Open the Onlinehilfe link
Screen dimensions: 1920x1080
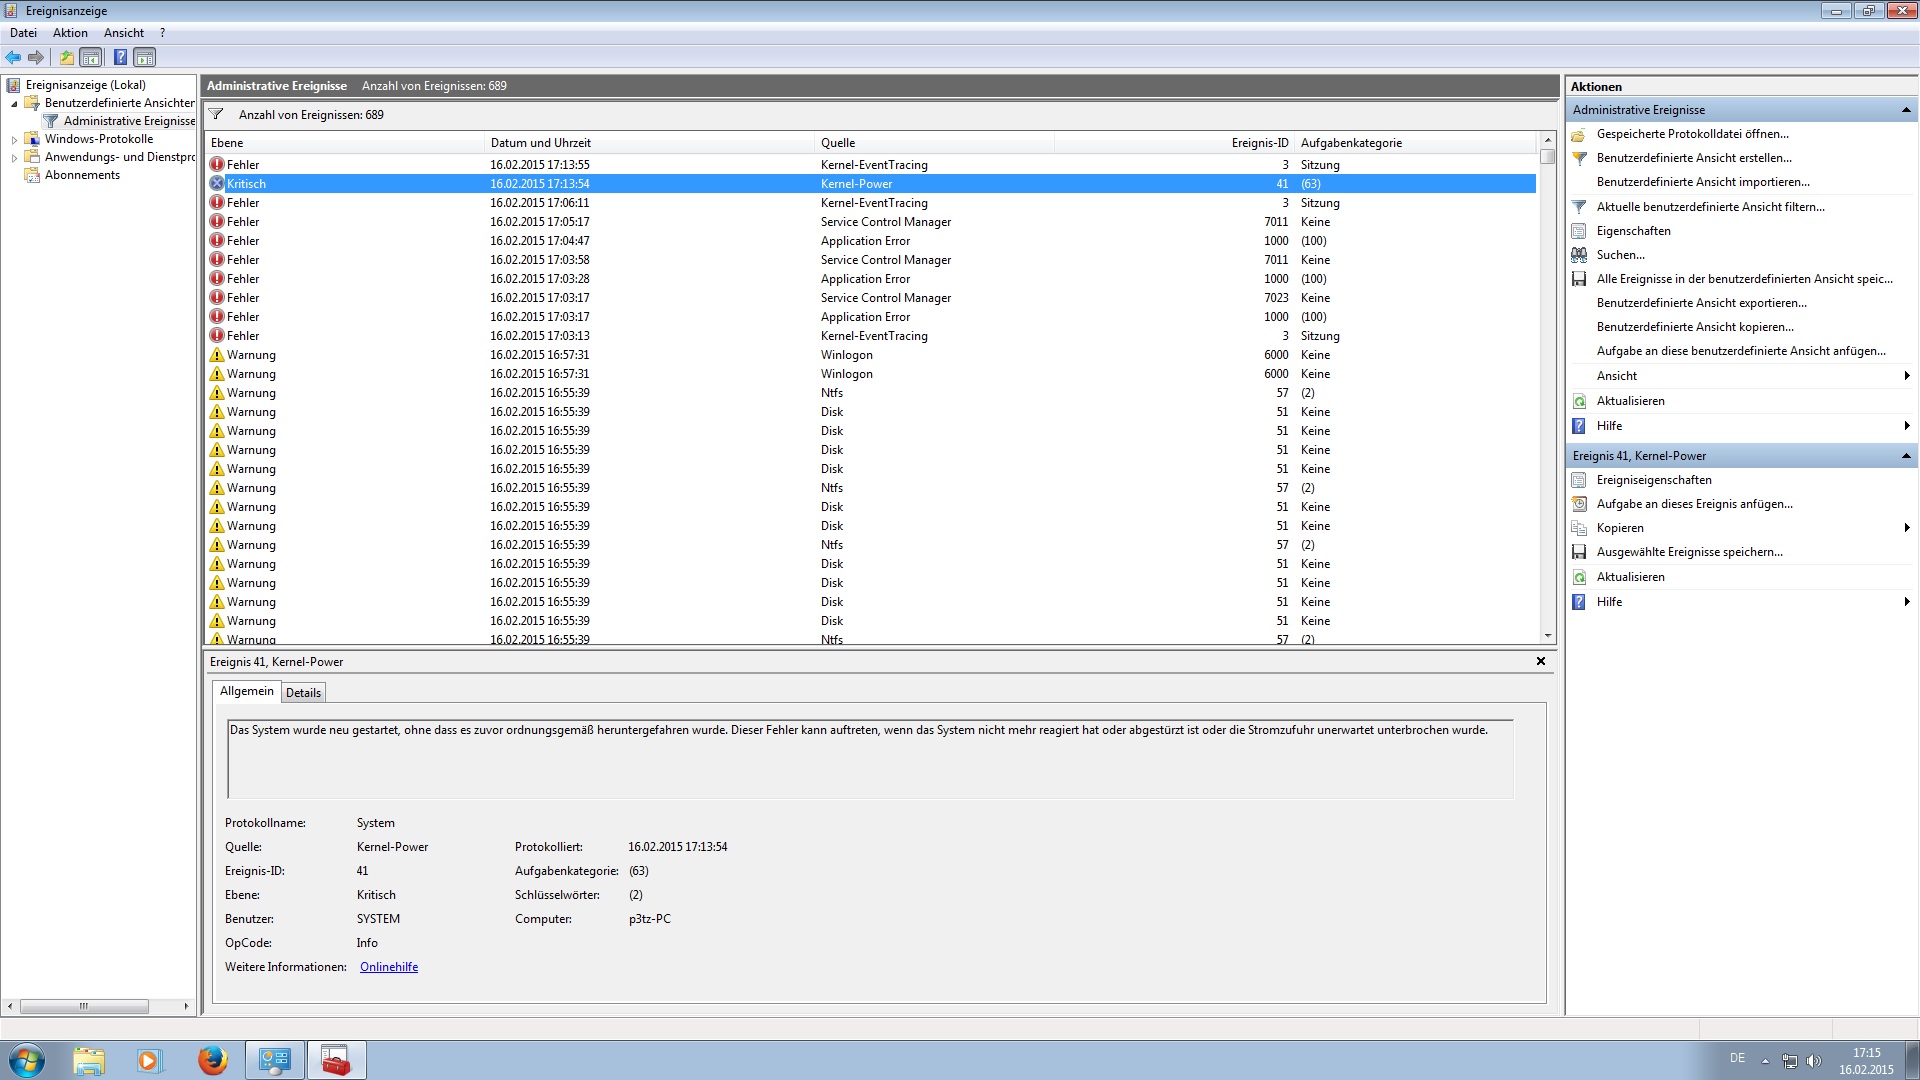pos(389,967)
